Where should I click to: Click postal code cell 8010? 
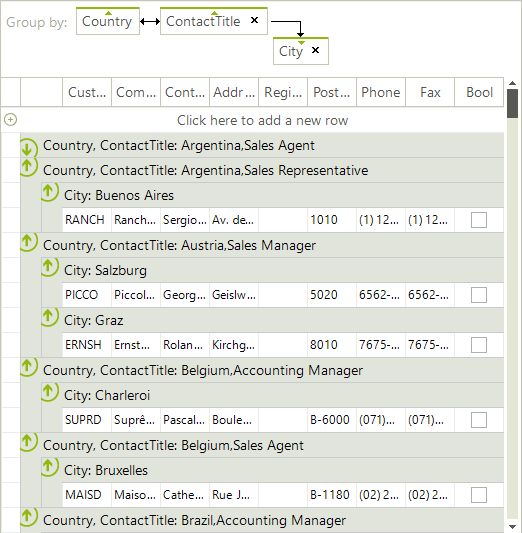tap(332, 345)
